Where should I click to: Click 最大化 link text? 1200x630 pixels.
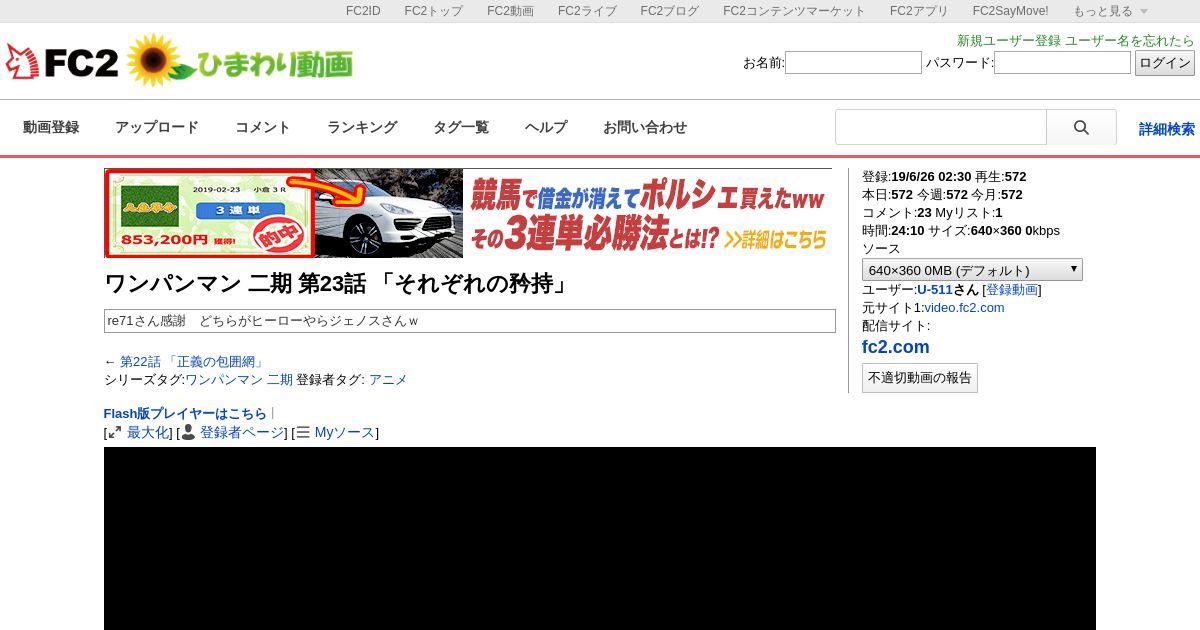tap(148, 432)
